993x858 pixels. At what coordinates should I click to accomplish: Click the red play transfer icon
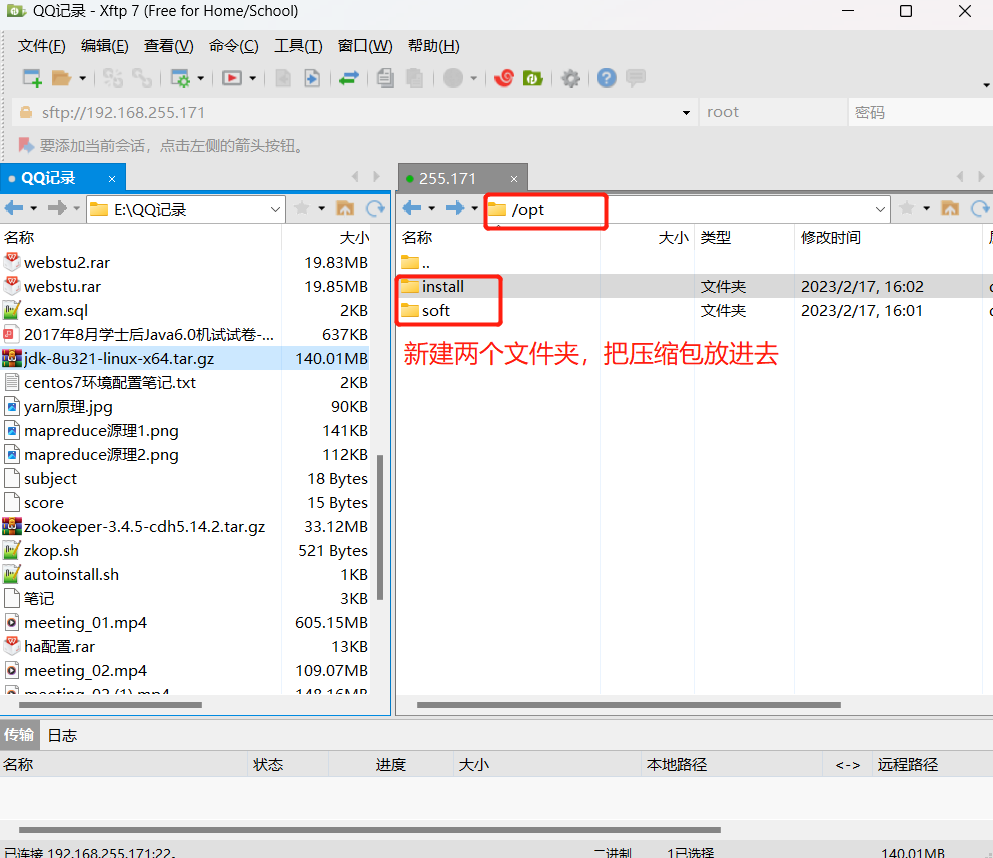pos(232,78)
